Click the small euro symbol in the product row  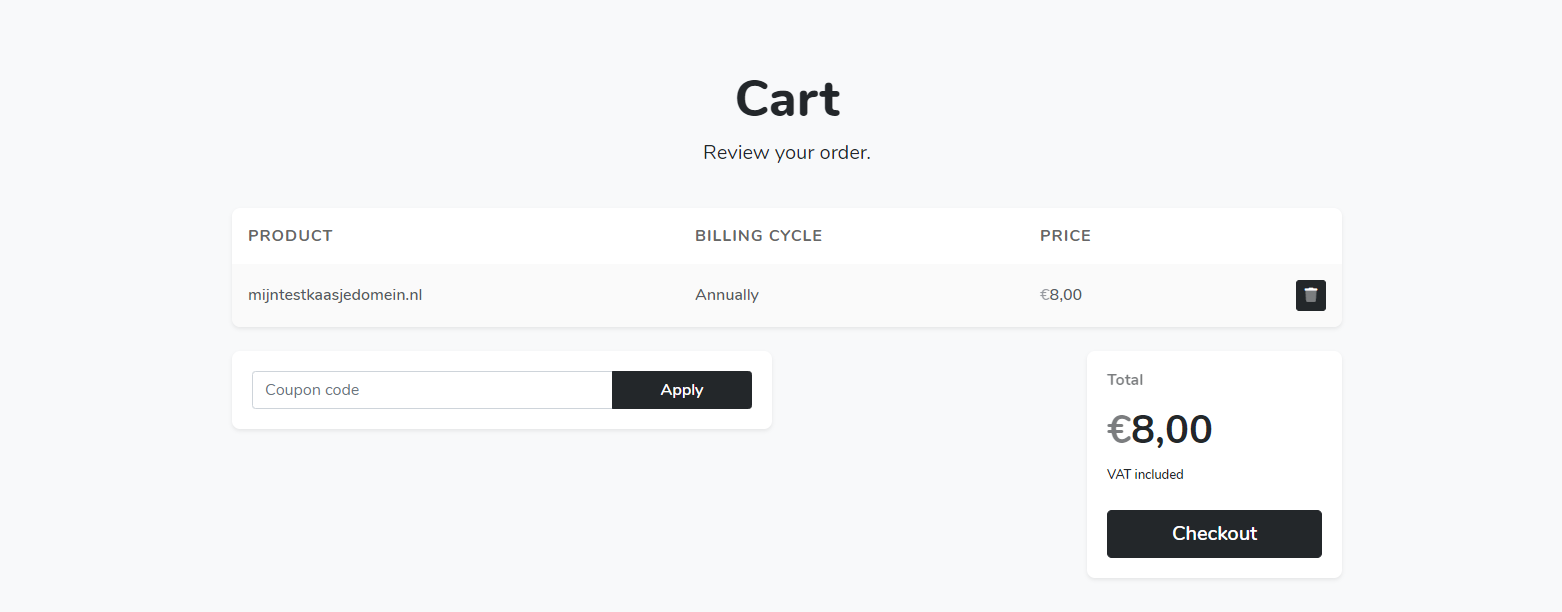[x=1044, y=295]
